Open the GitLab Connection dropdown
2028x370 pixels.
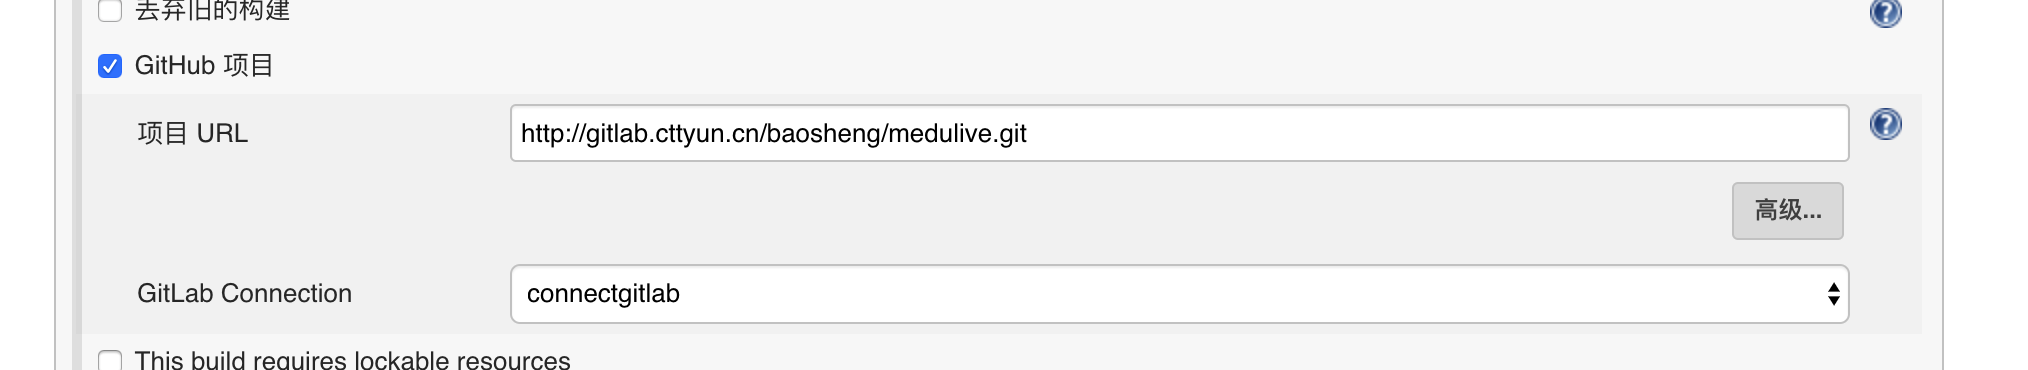(1179, 294)
